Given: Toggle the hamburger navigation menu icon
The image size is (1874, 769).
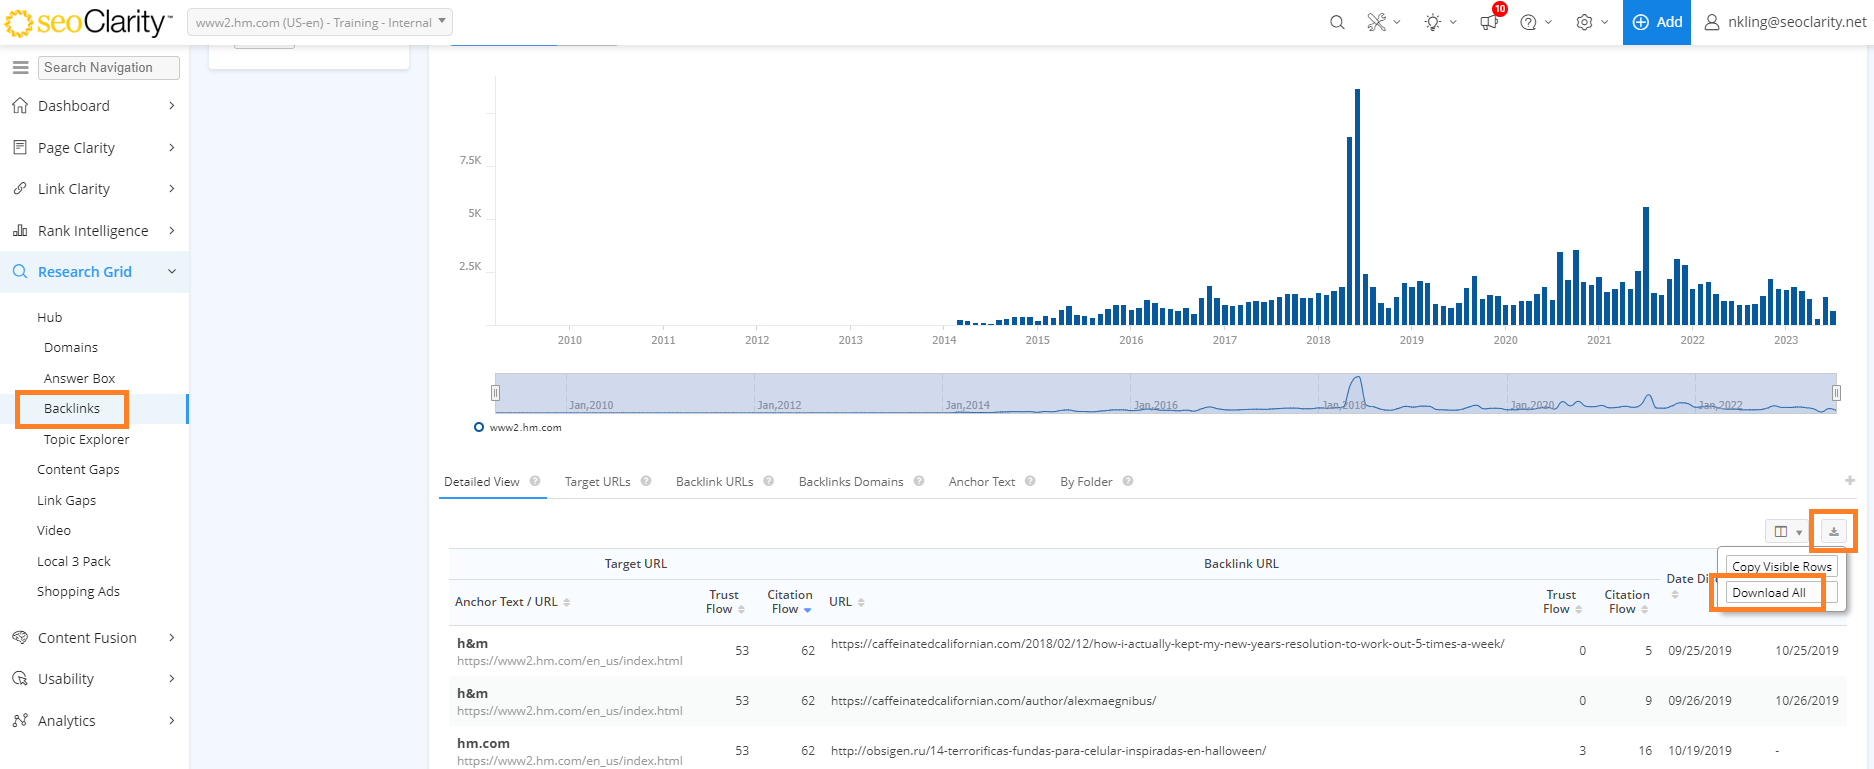Looking at the screenshot, I should tap(20, 67).
